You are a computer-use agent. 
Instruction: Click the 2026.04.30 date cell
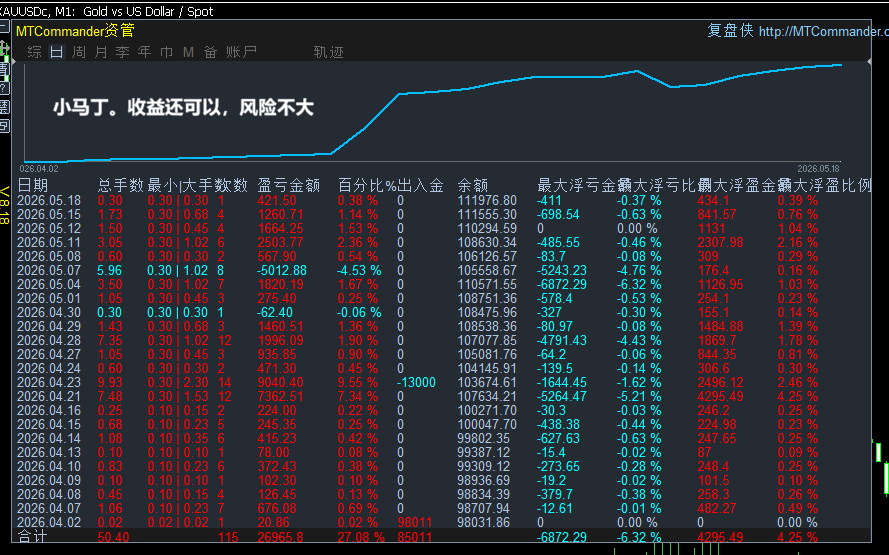point(49,312)
